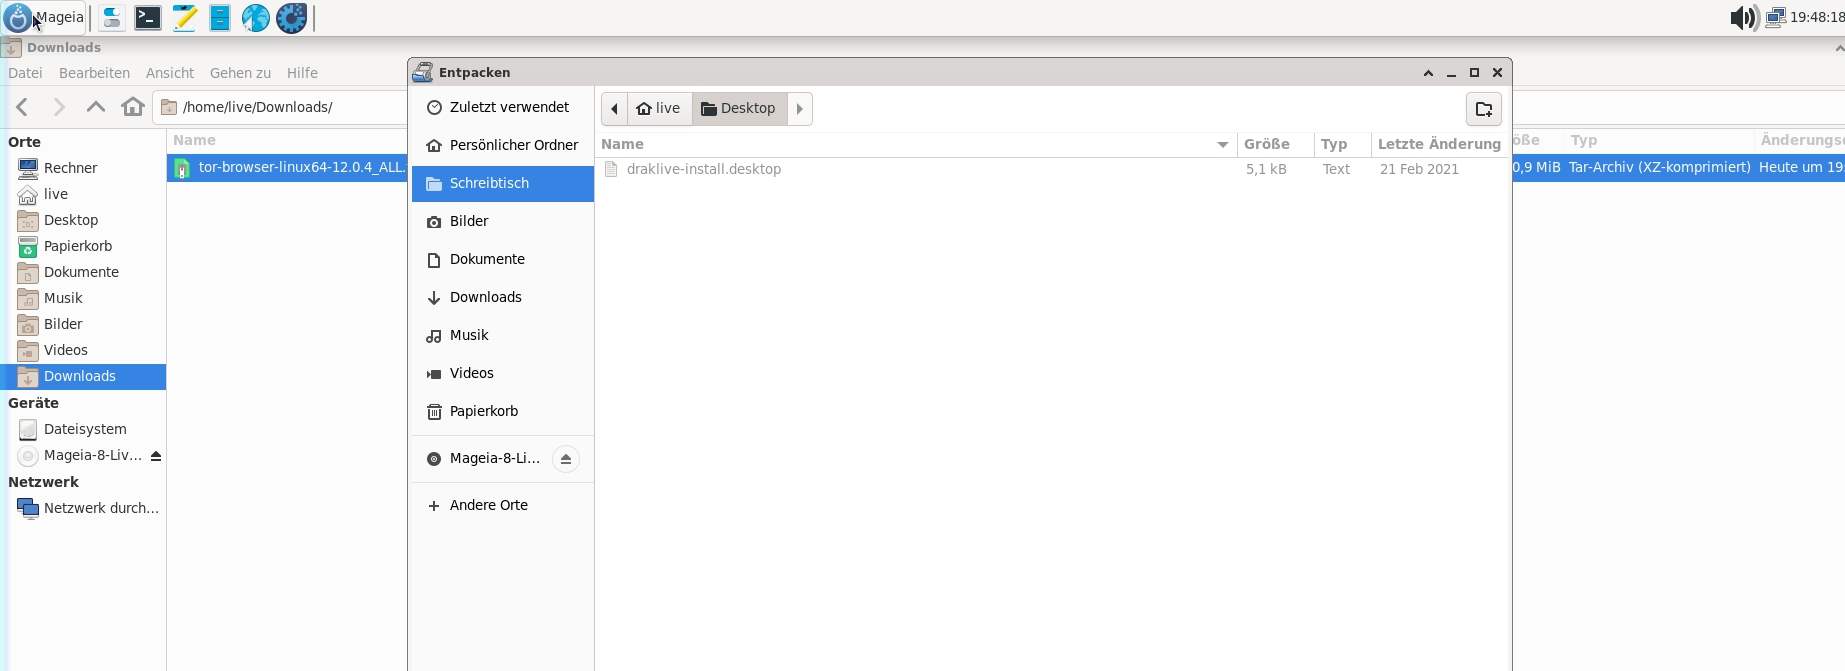Image resolution: width=1845 pixels, height=671 pixels.
Task: Toggle sort order arrow on Name column
Action: click(x=1222, y=145)
